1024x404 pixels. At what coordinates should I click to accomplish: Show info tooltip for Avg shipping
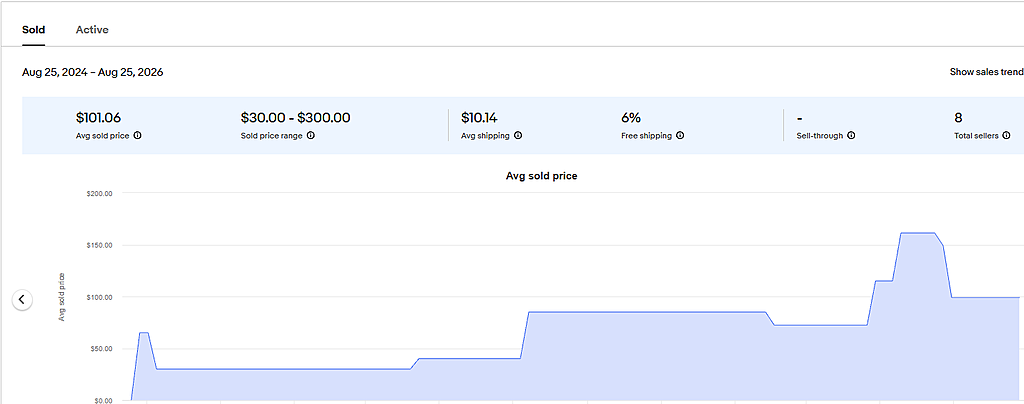tap(518, 136)
